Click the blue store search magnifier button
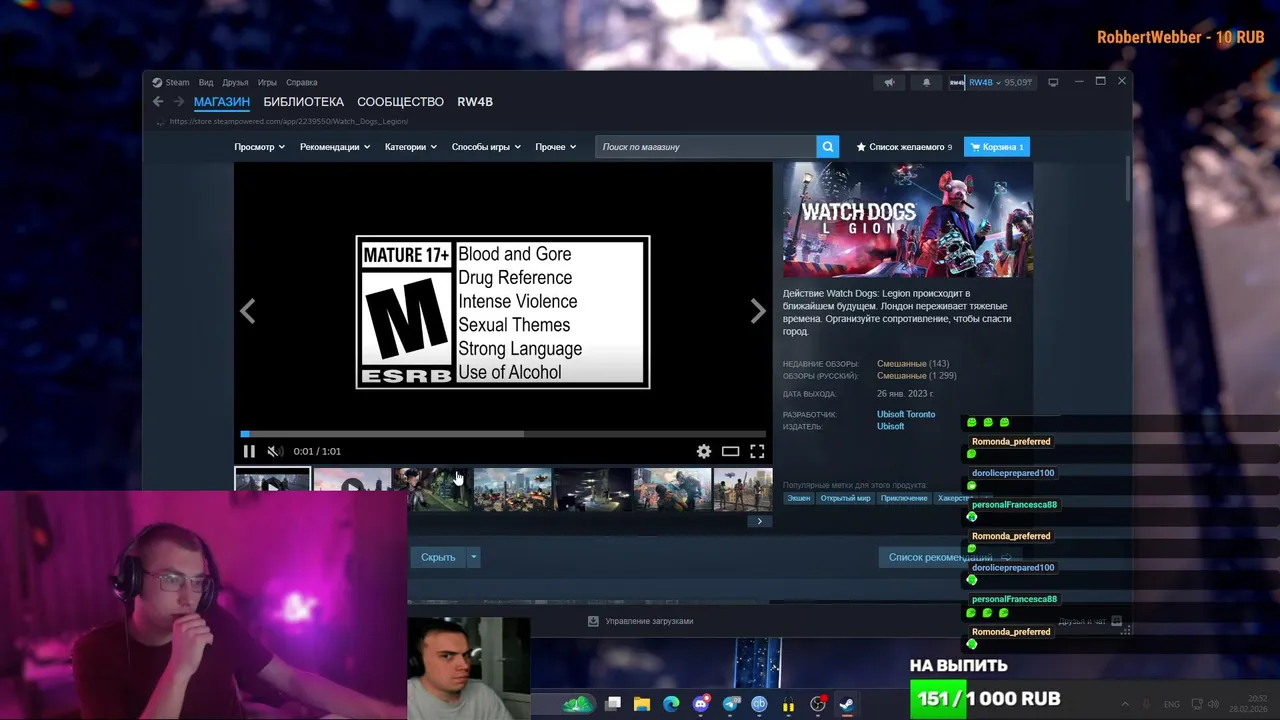The height and width of the screenshot is (720, 1280). (x=827, y=147)
